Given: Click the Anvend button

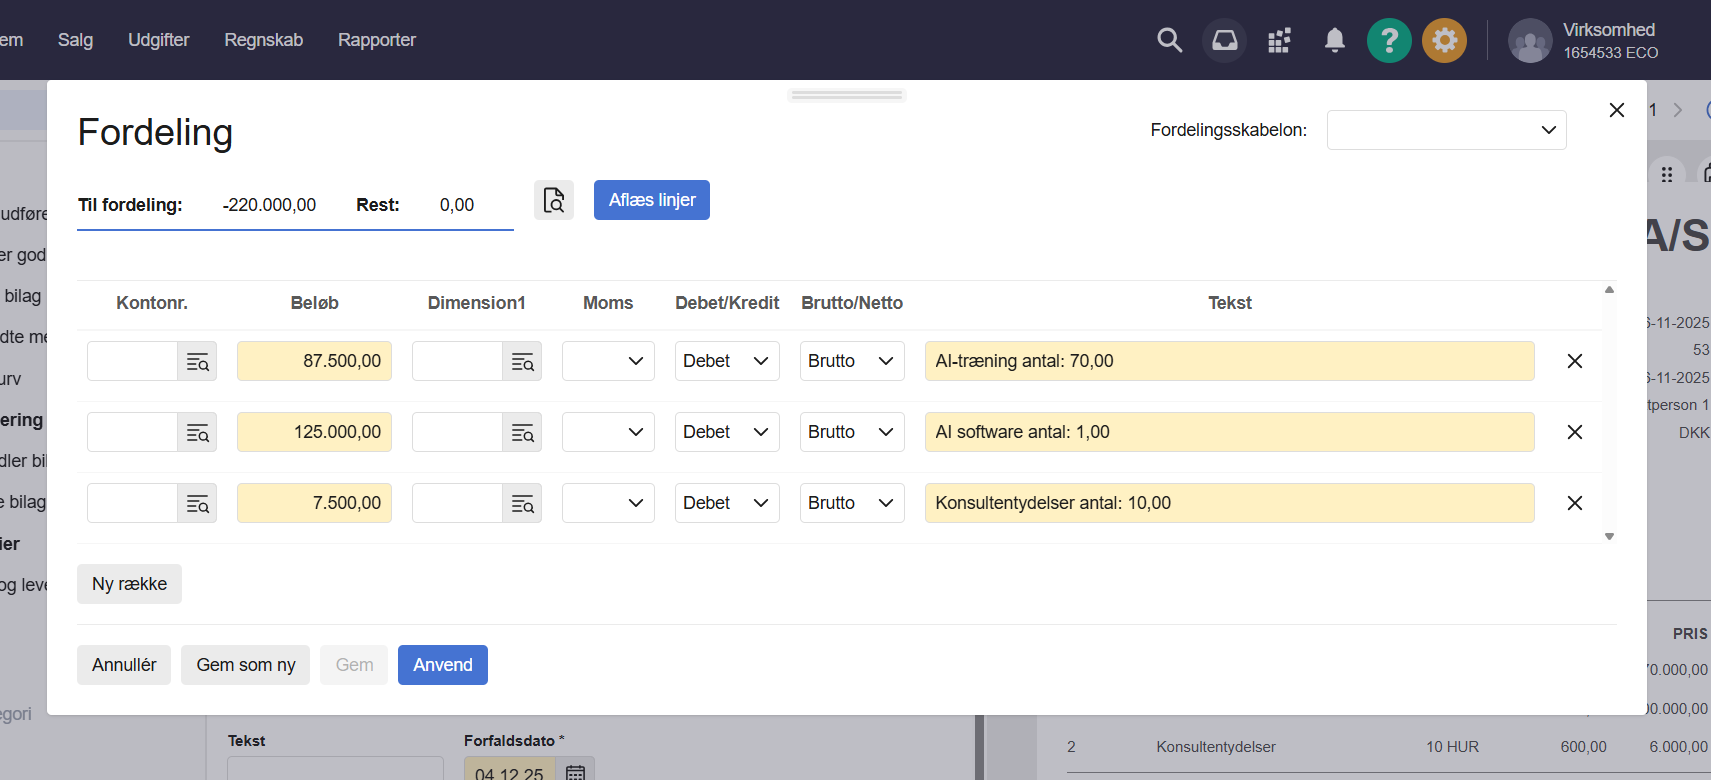Looking at the screenshot, I should click(x=442, y=665).
